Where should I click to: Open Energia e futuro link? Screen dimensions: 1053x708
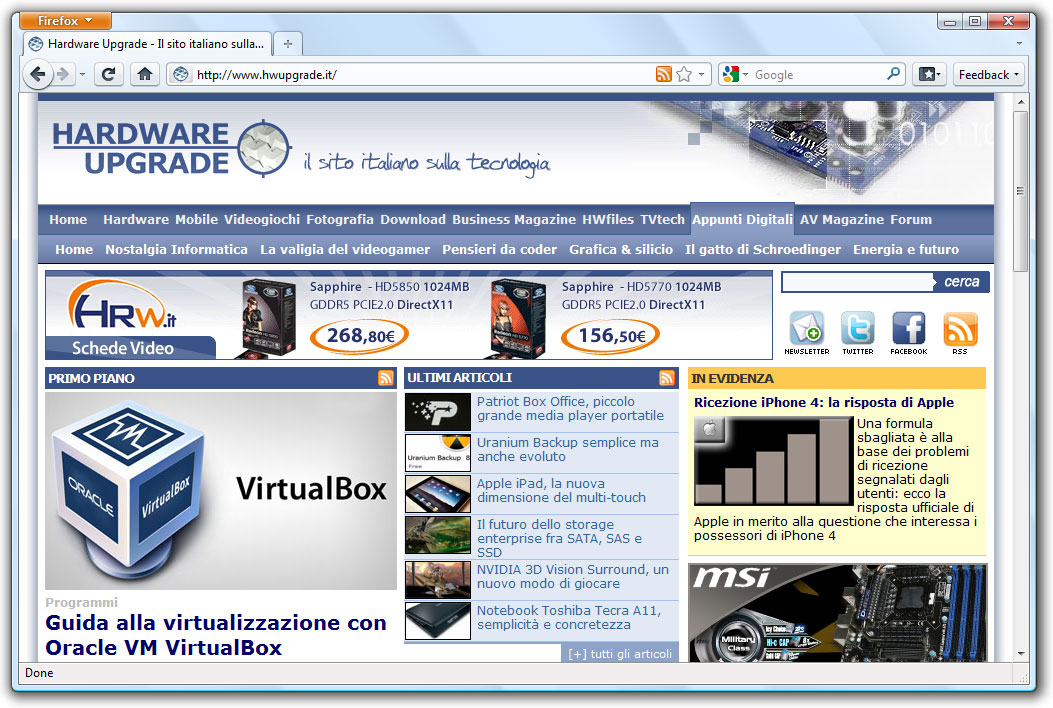[x=905, y=249]
